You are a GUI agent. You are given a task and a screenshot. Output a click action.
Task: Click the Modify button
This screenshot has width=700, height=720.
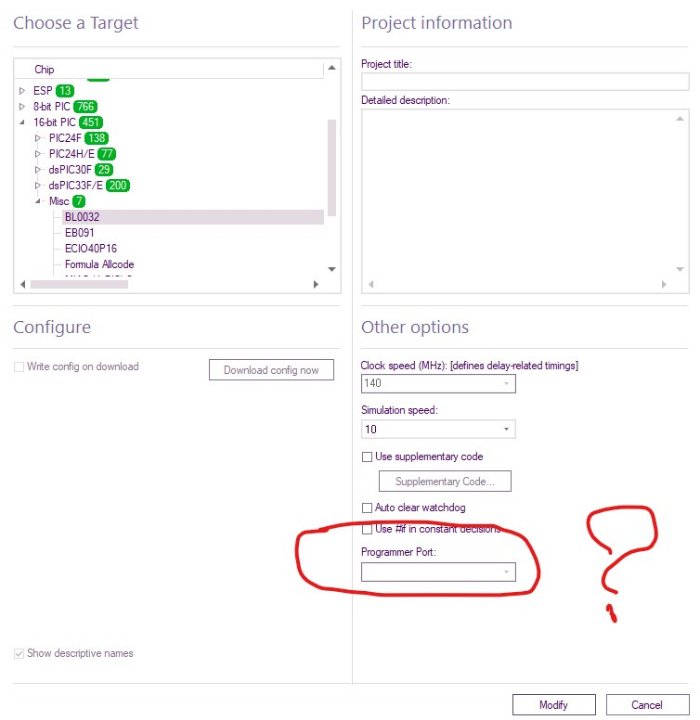[x=553, y=705]
